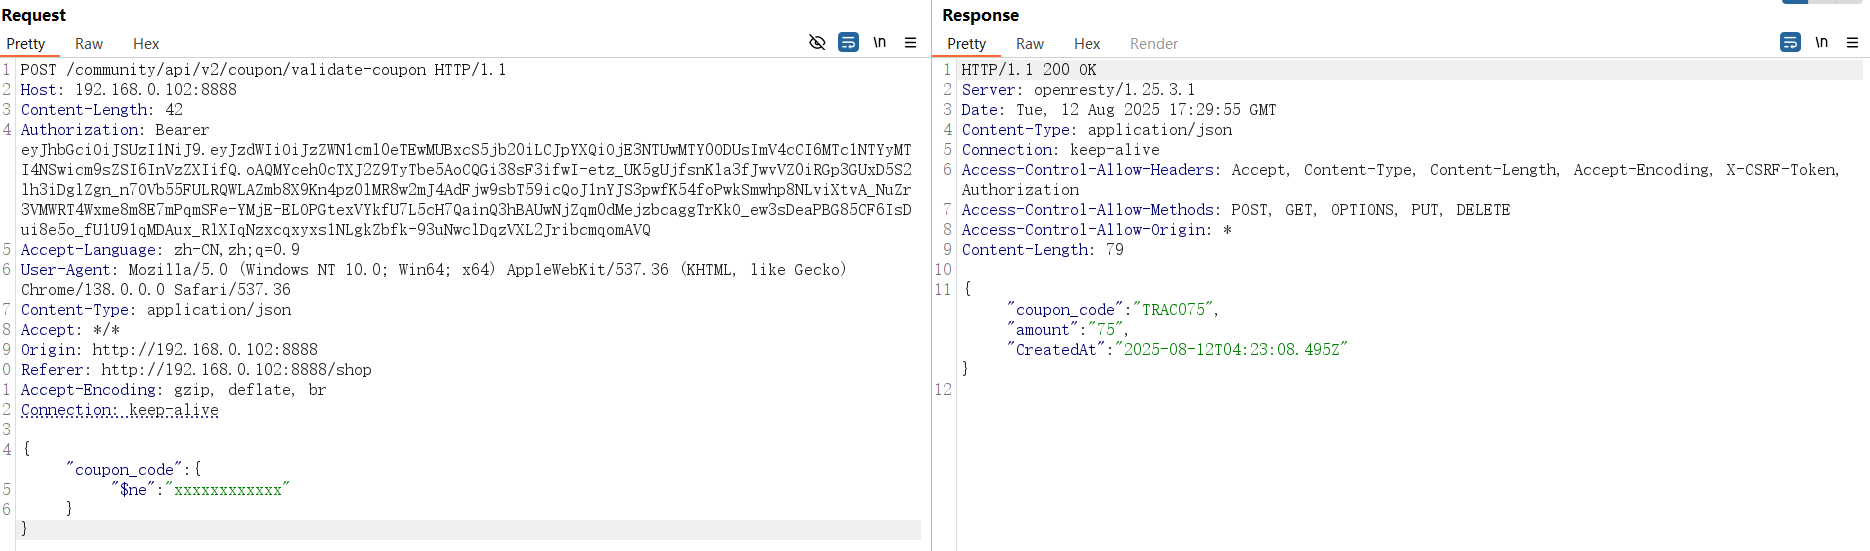Click the Date header in the response
The height and width of the screenshot is (551, 1870).
[x=1119, y=110]
